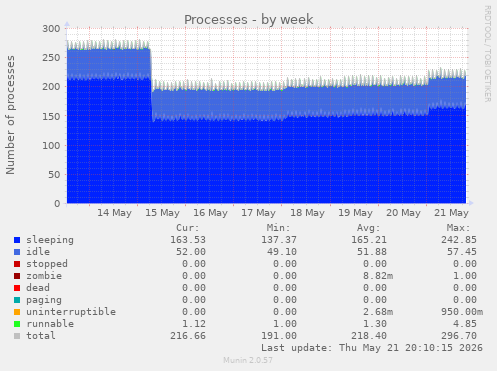Click the '20 May' x-axis label

tap(403, 213)
